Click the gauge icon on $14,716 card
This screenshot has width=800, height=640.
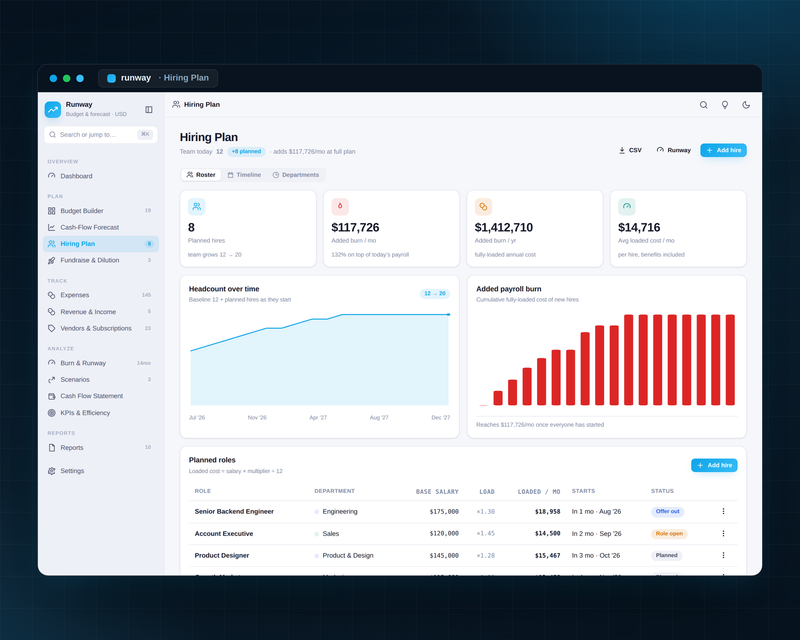tap(627, 207)
